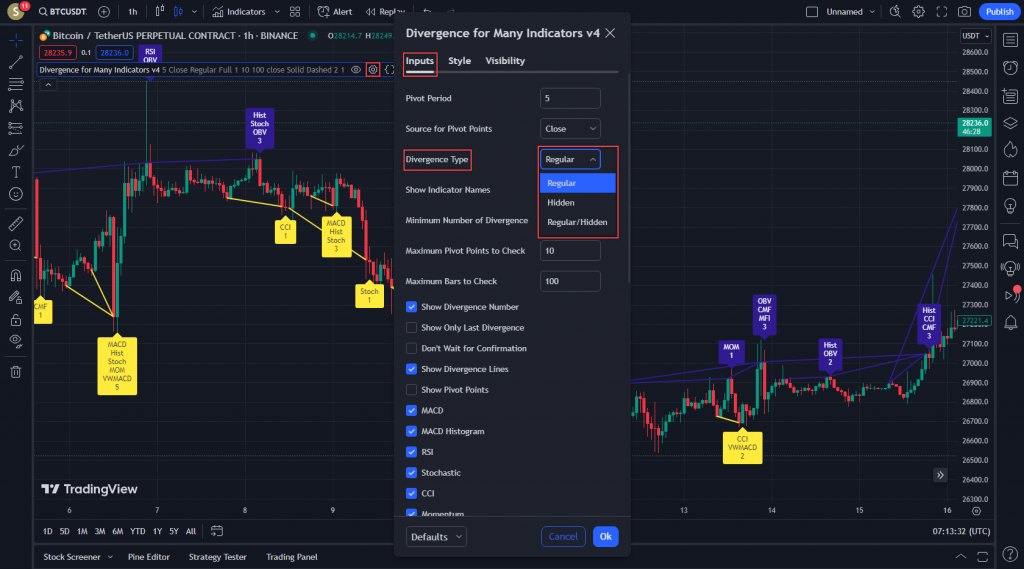Choose Regular option in list
Viewport: 1024px width, 569px height.
(x=577, y=183)
